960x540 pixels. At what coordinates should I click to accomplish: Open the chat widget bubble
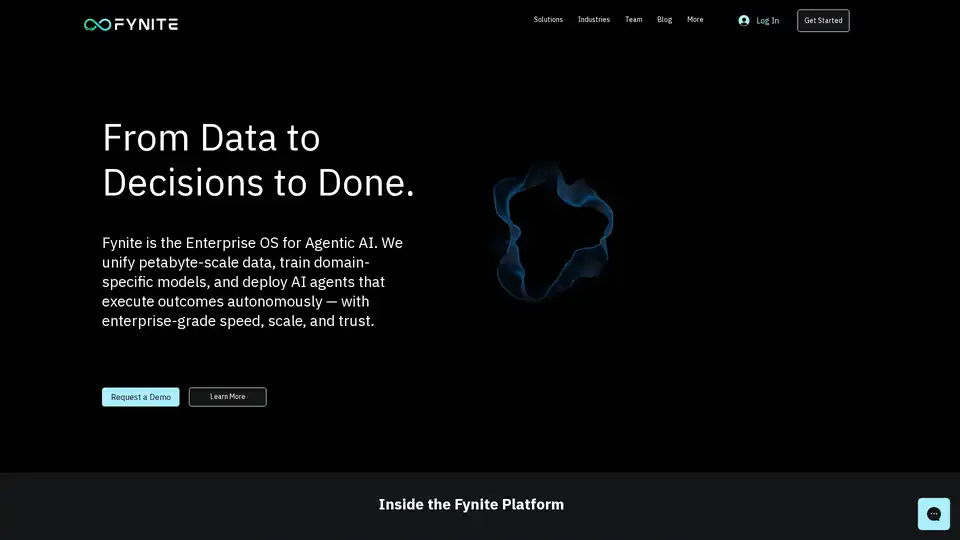933,513
